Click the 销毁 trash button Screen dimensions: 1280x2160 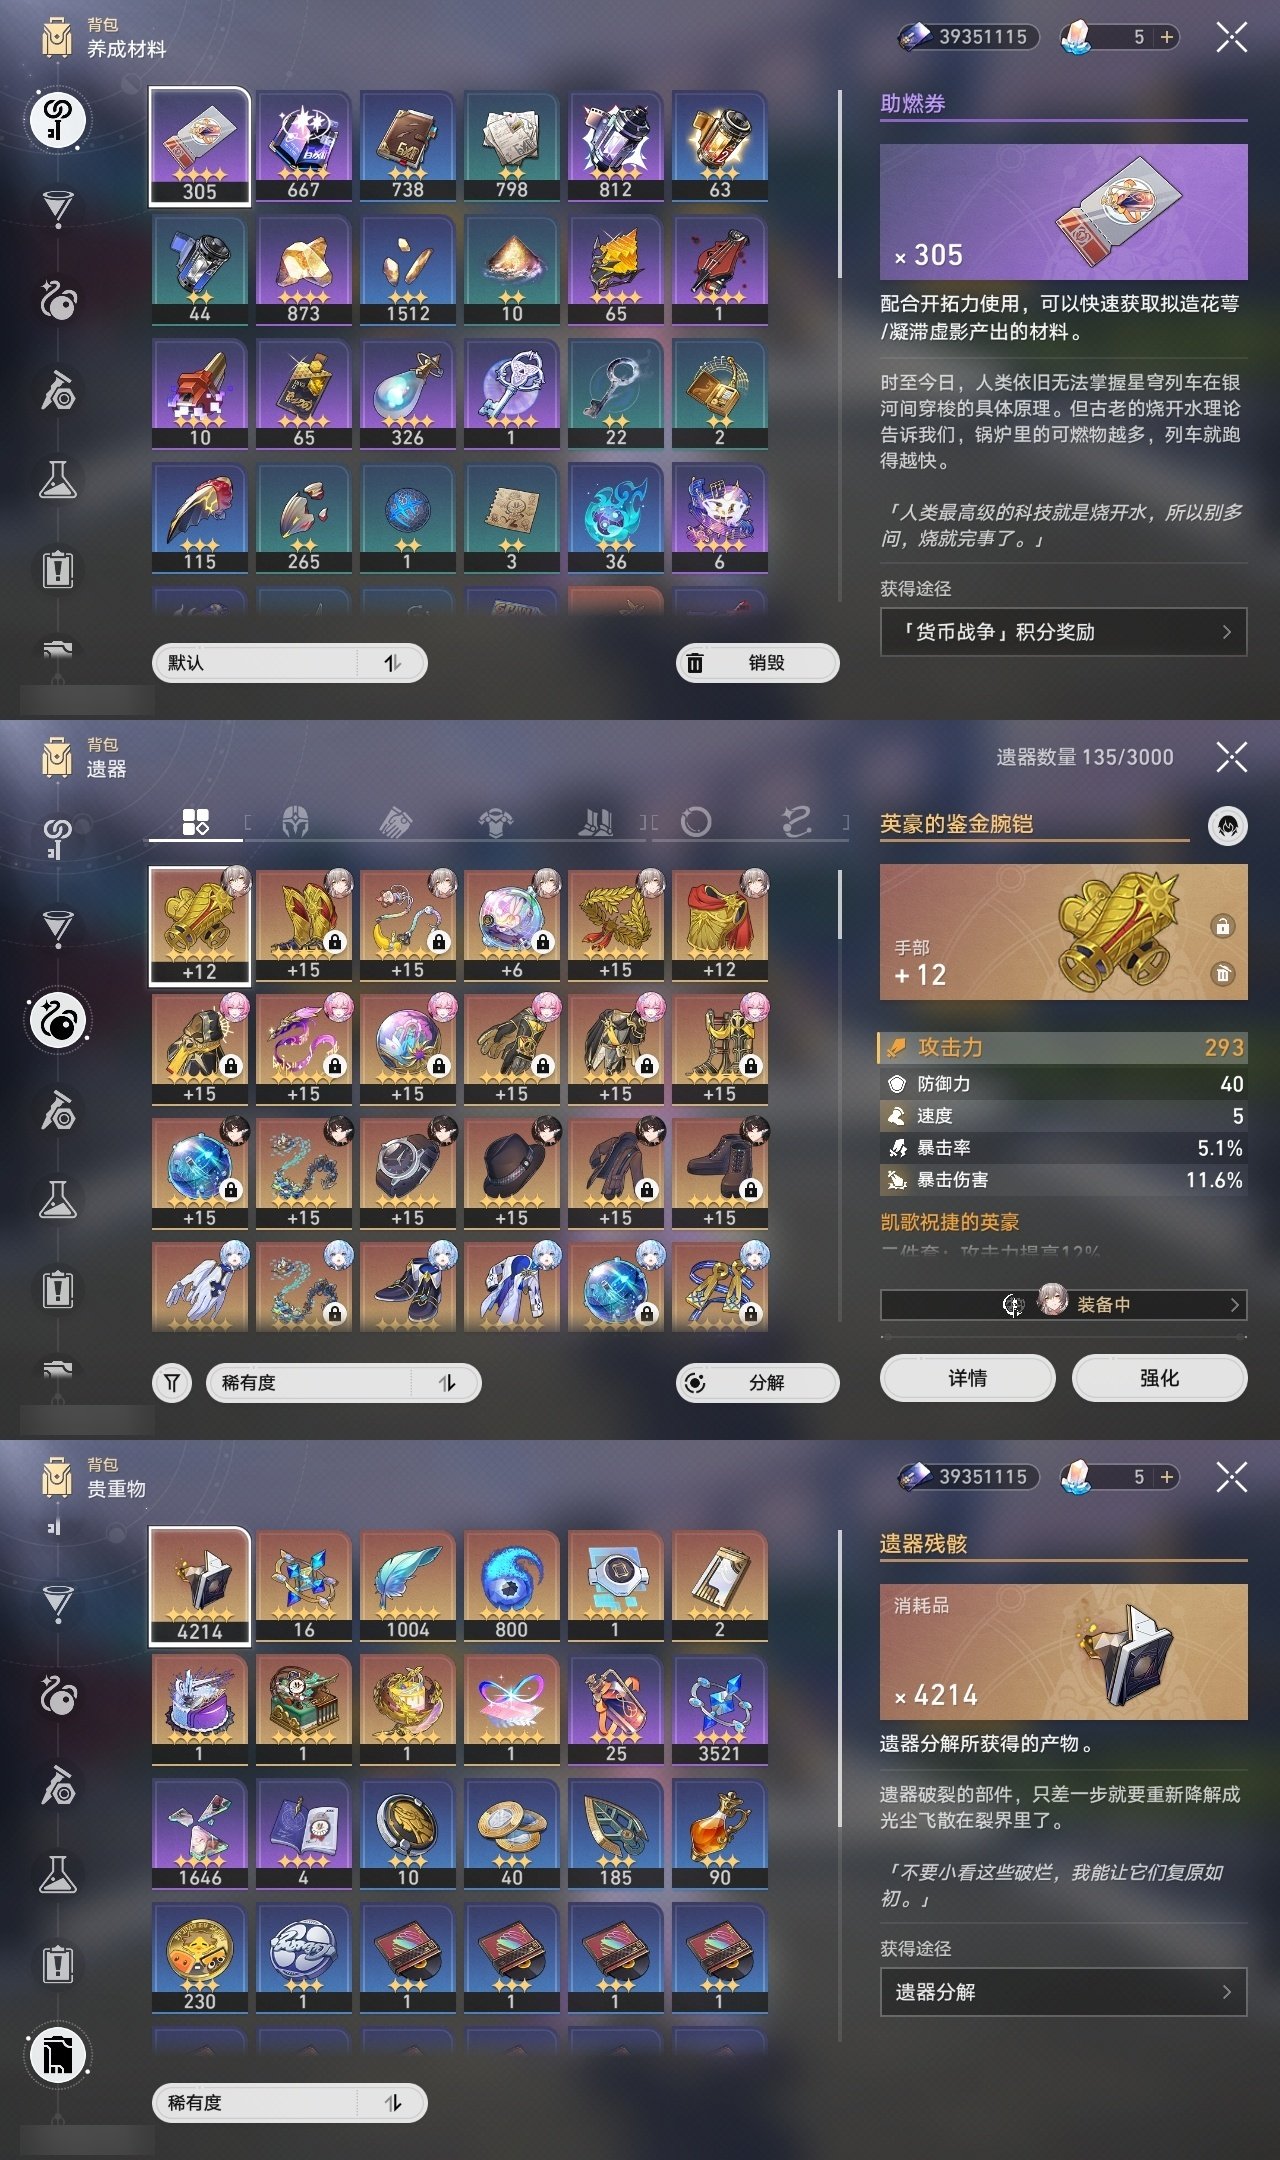point(758,663)
